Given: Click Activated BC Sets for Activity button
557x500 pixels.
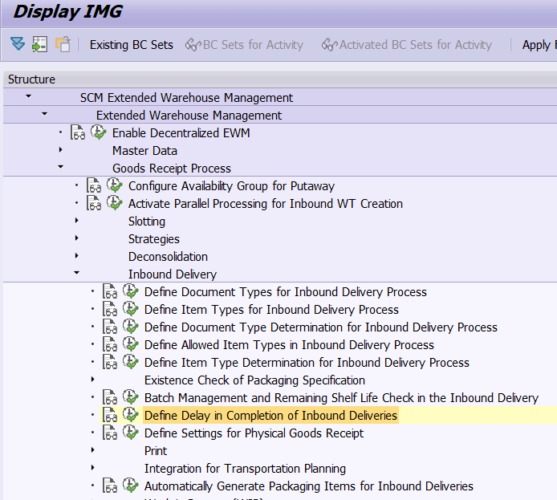Looking at the screenshot, I should click(x=406, y=45).
